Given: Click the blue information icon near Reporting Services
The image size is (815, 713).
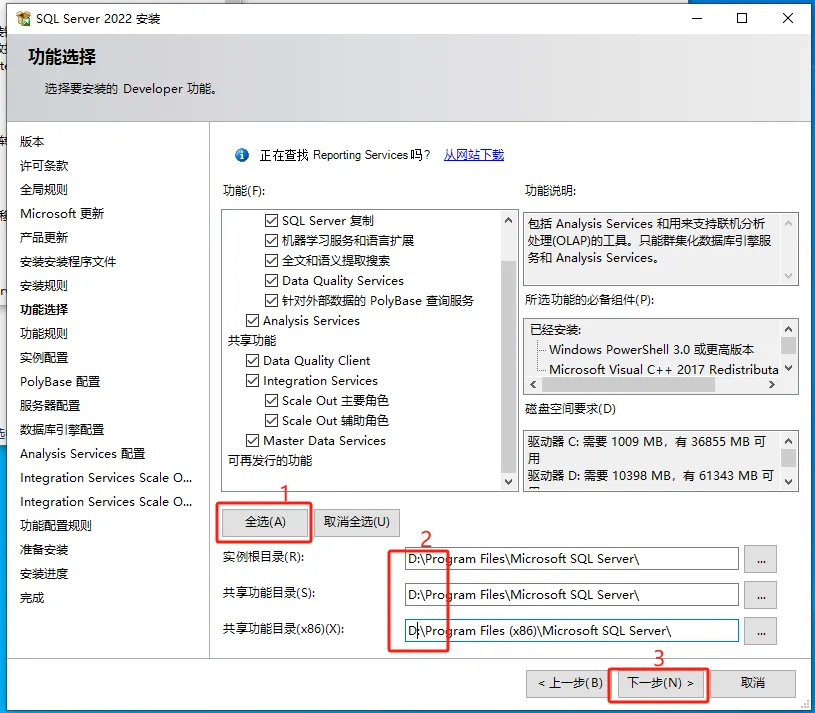Looking at the screenshot, I should pyautogui.click(x=242, y=155).
